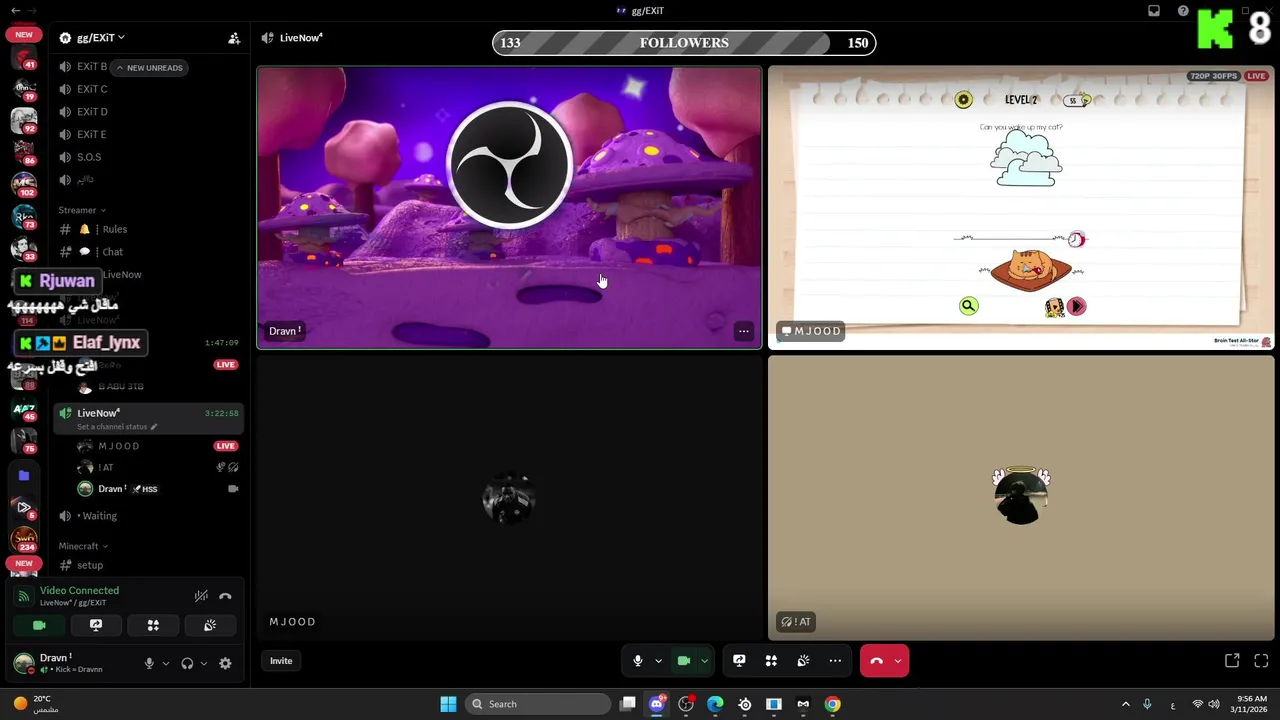
Task: Share screen from voice connection panel
Action: tap(96, 625)
